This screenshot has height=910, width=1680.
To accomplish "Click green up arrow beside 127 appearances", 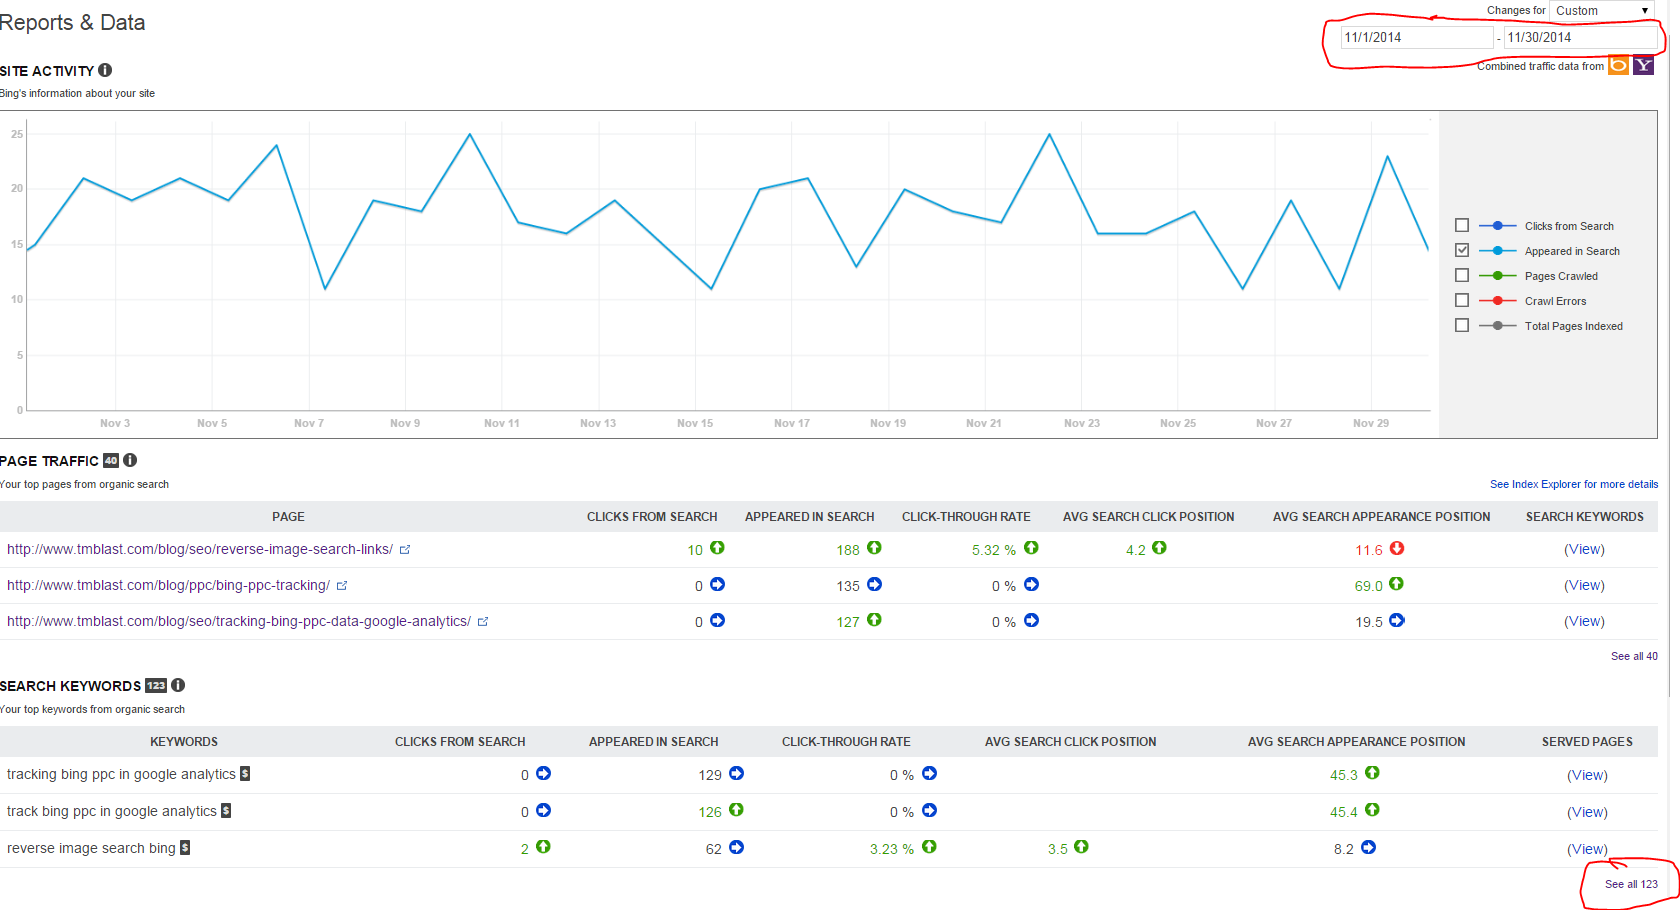I will click(874, 620).
